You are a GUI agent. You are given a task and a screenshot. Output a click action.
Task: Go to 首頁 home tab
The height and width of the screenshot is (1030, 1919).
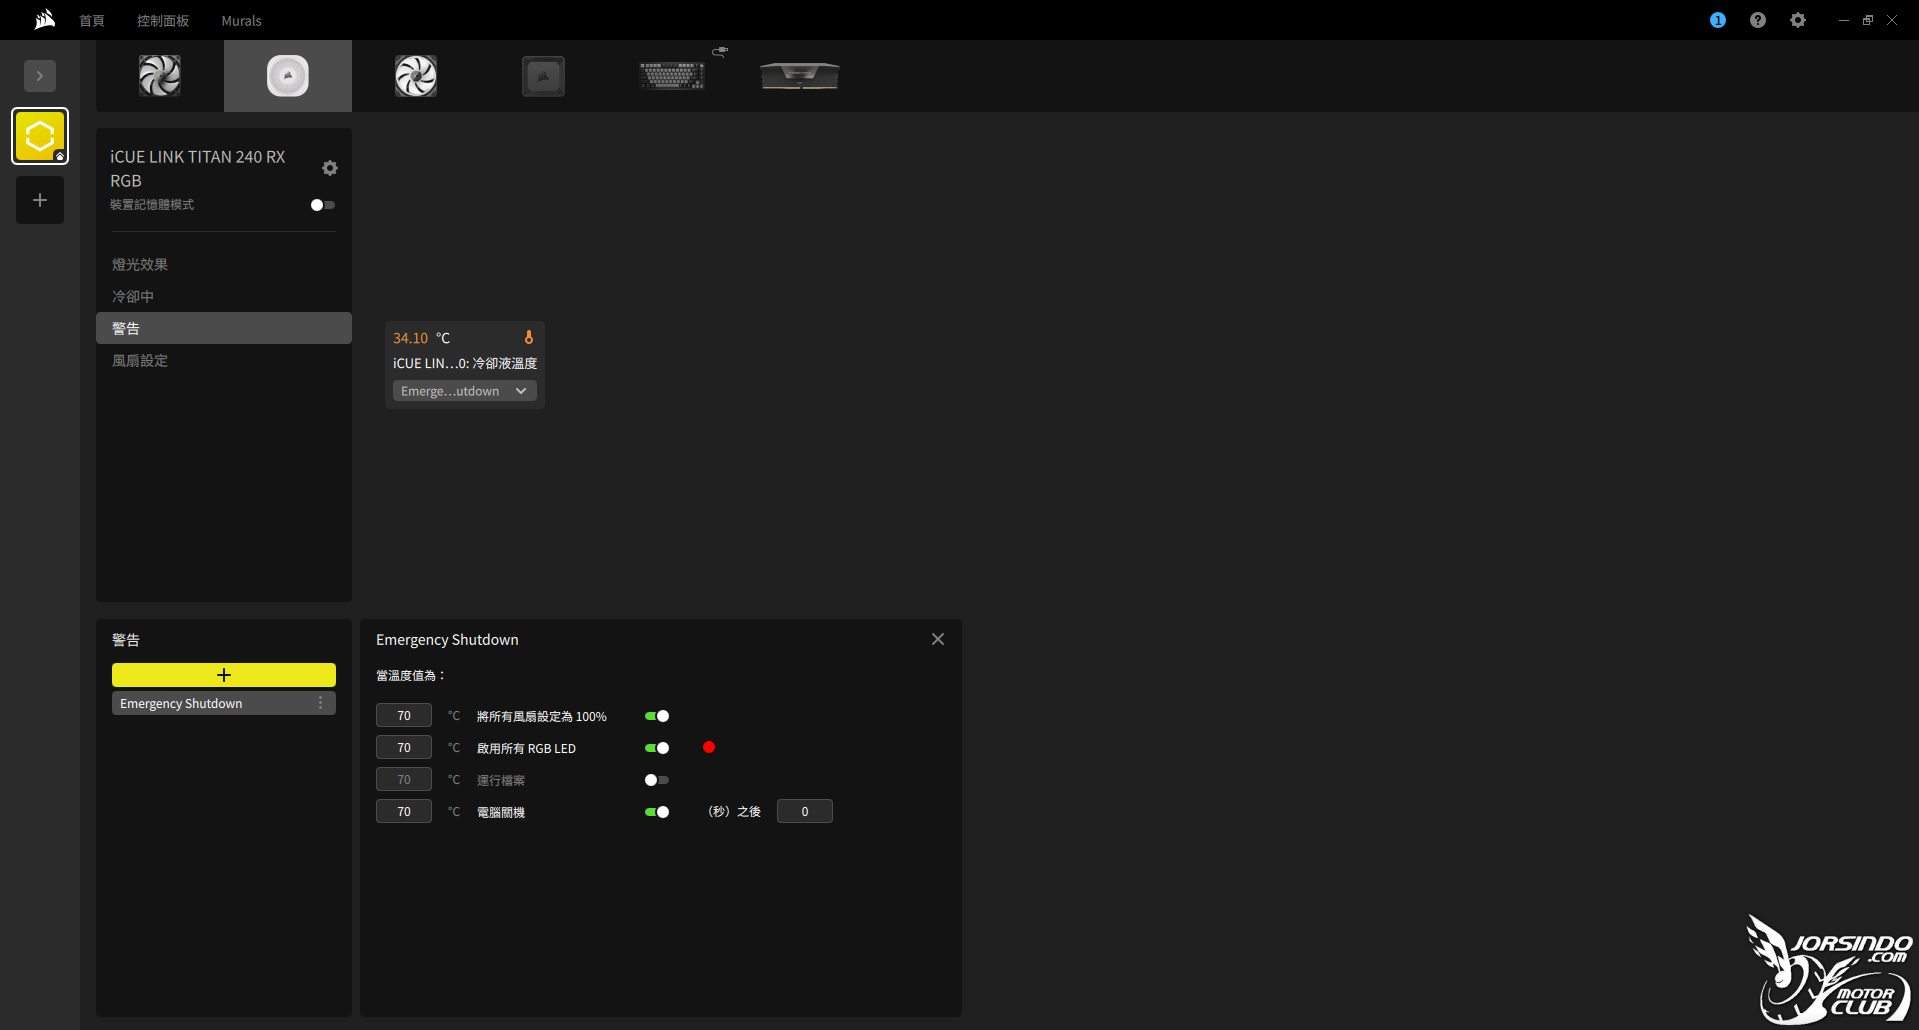(x=92, y=21)
